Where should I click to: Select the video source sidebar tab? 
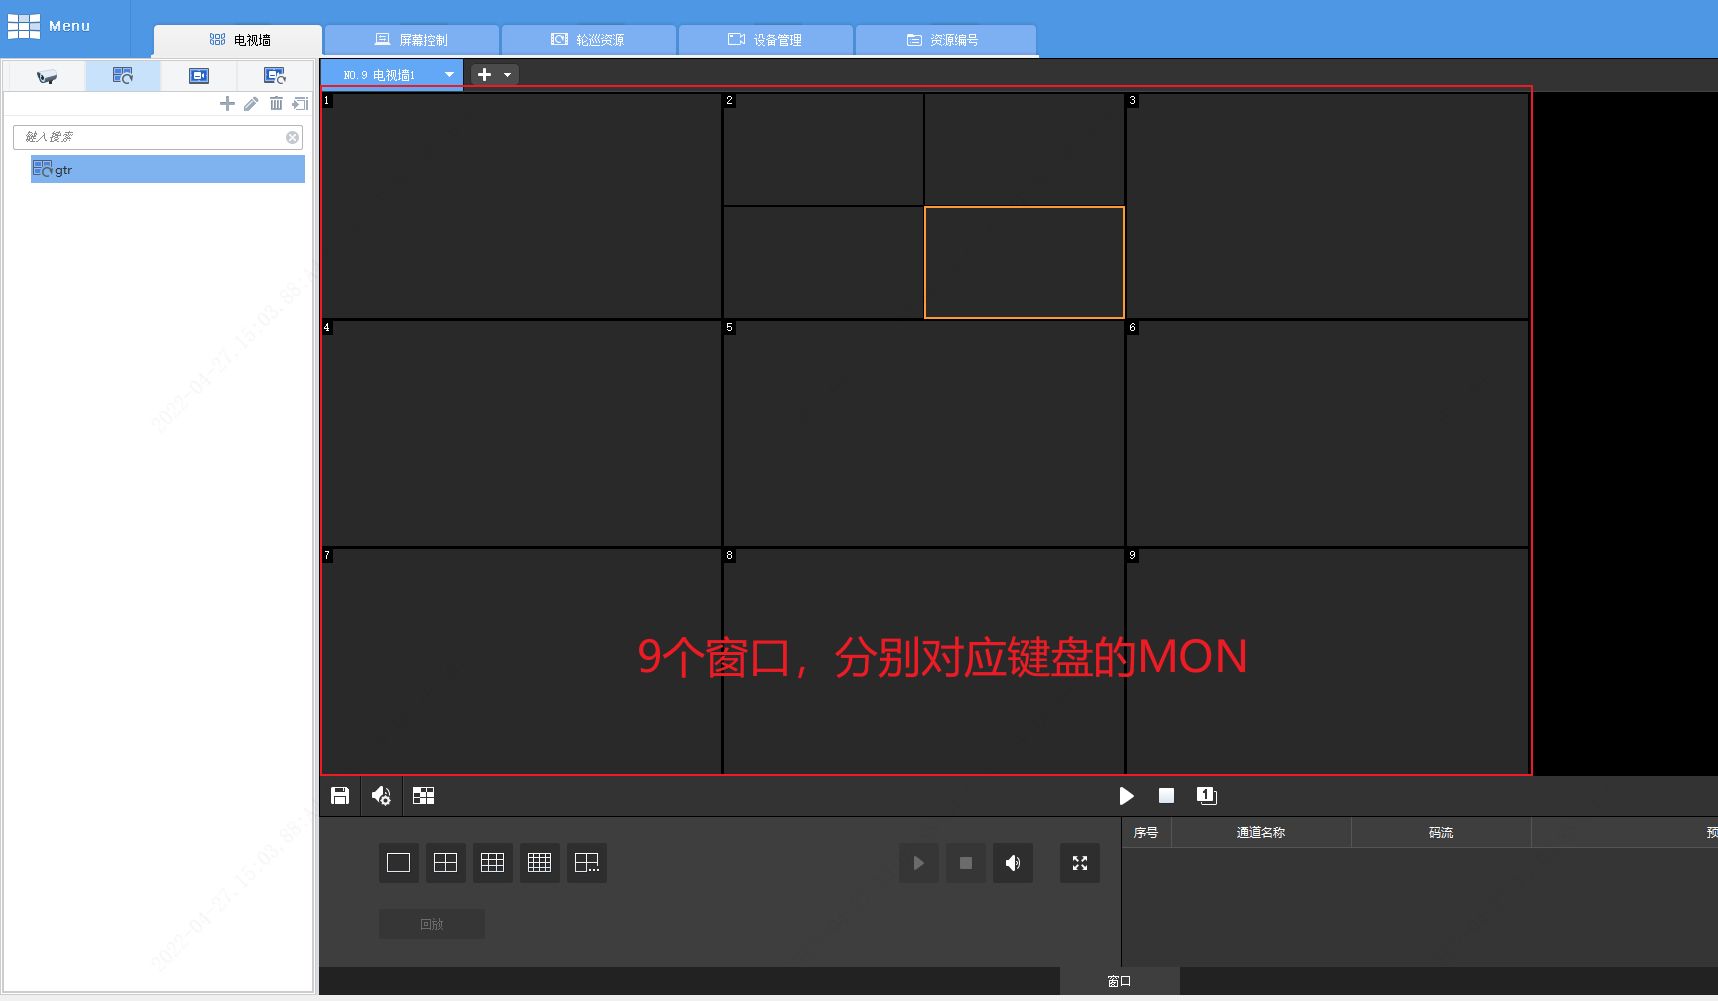point(199,76)
